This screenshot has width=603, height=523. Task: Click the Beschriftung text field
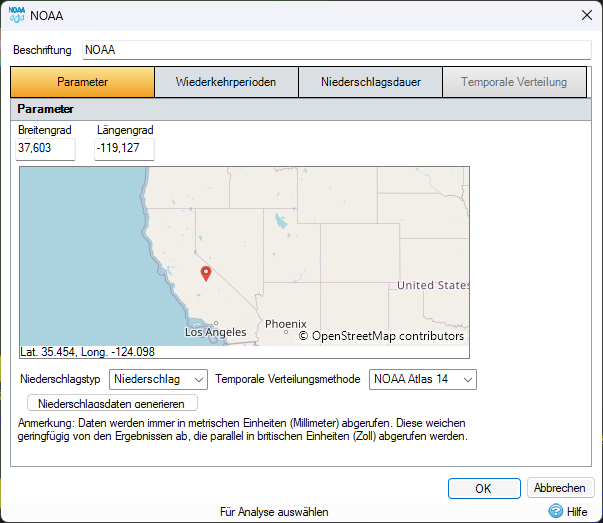336,50
